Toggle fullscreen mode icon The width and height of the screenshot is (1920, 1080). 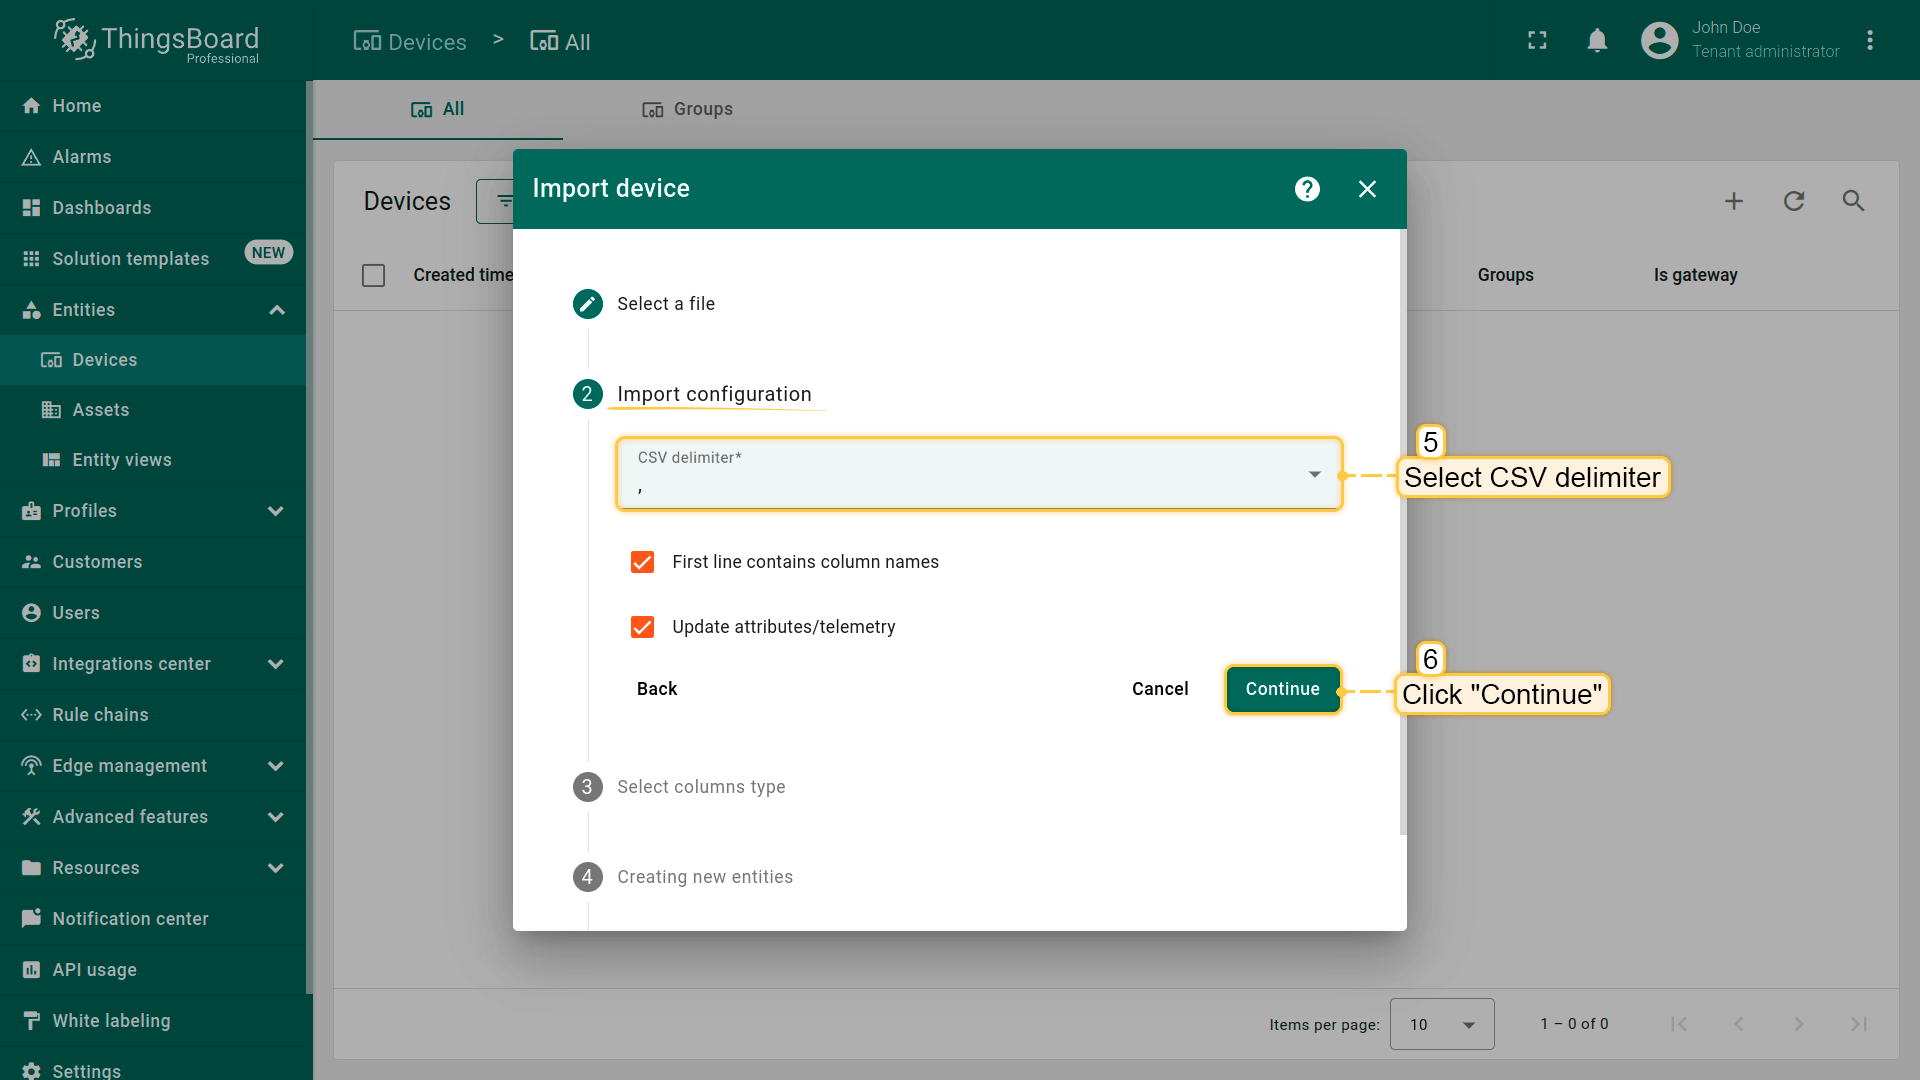pos(1537,40)
